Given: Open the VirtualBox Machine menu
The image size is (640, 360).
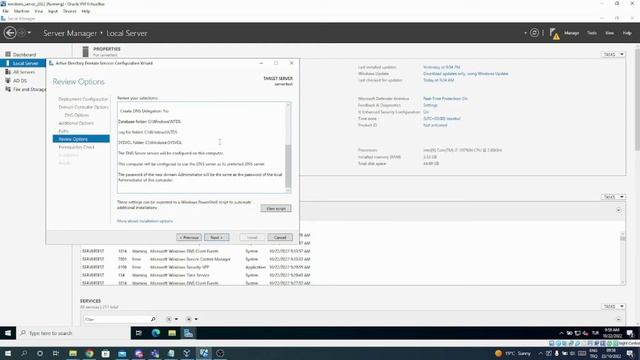Looking at the screenshot, I should tap(21, 11).
